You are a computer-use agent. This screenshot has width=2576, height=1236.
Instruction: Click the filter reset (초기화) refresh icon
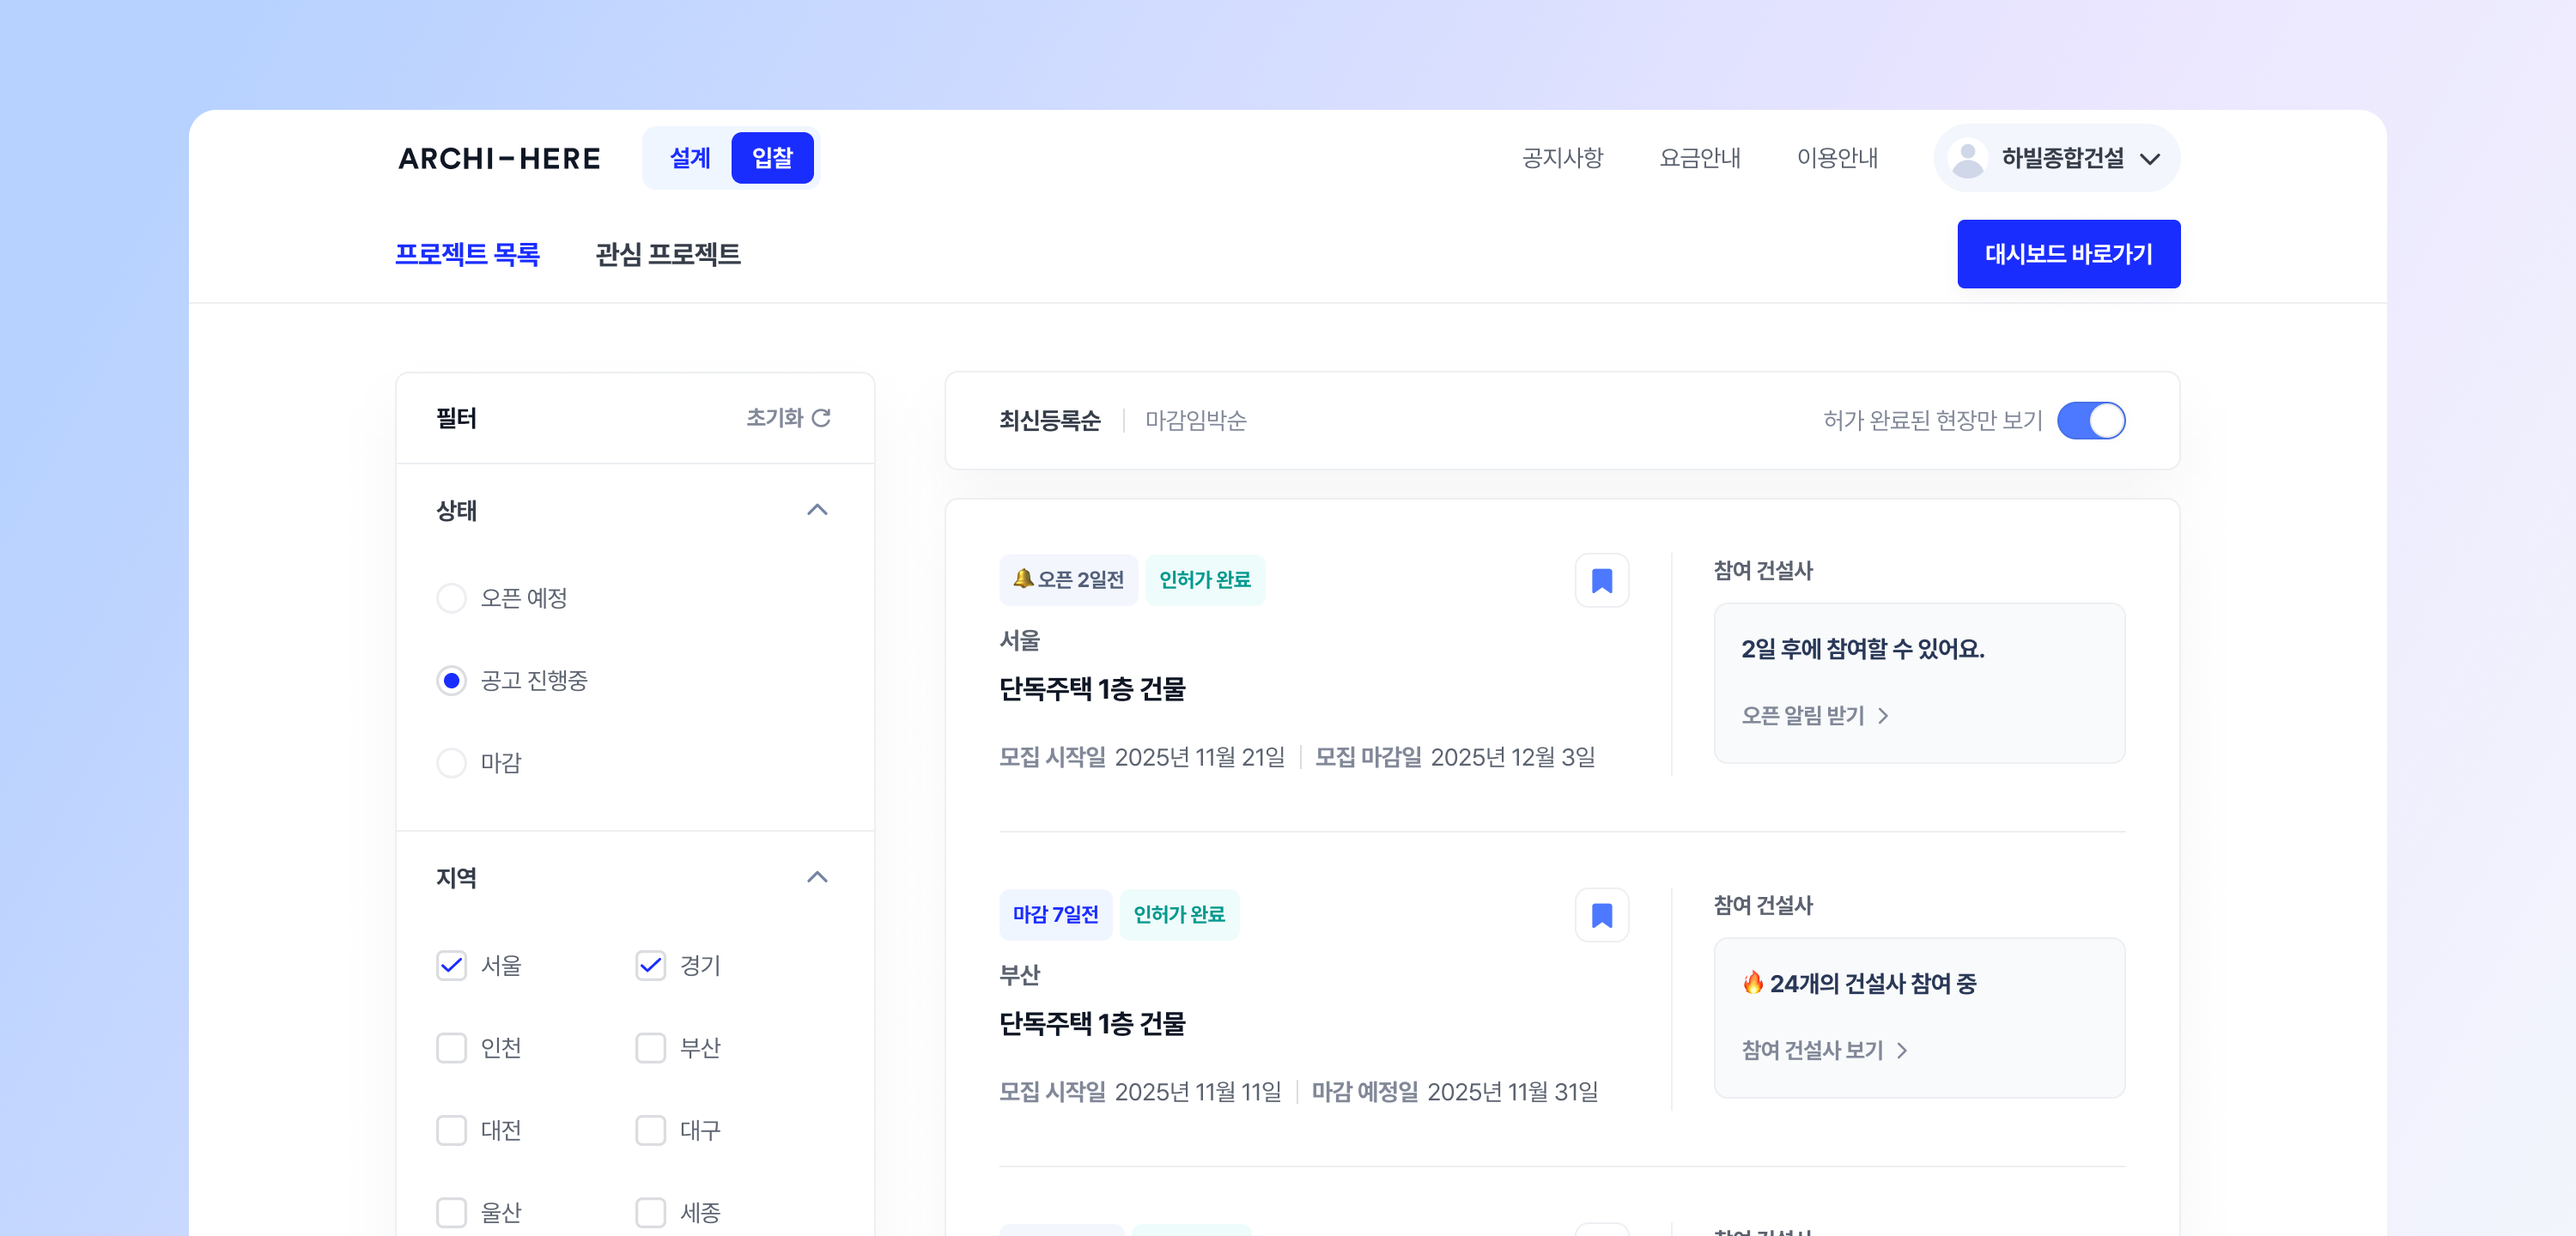click(821, 418)
